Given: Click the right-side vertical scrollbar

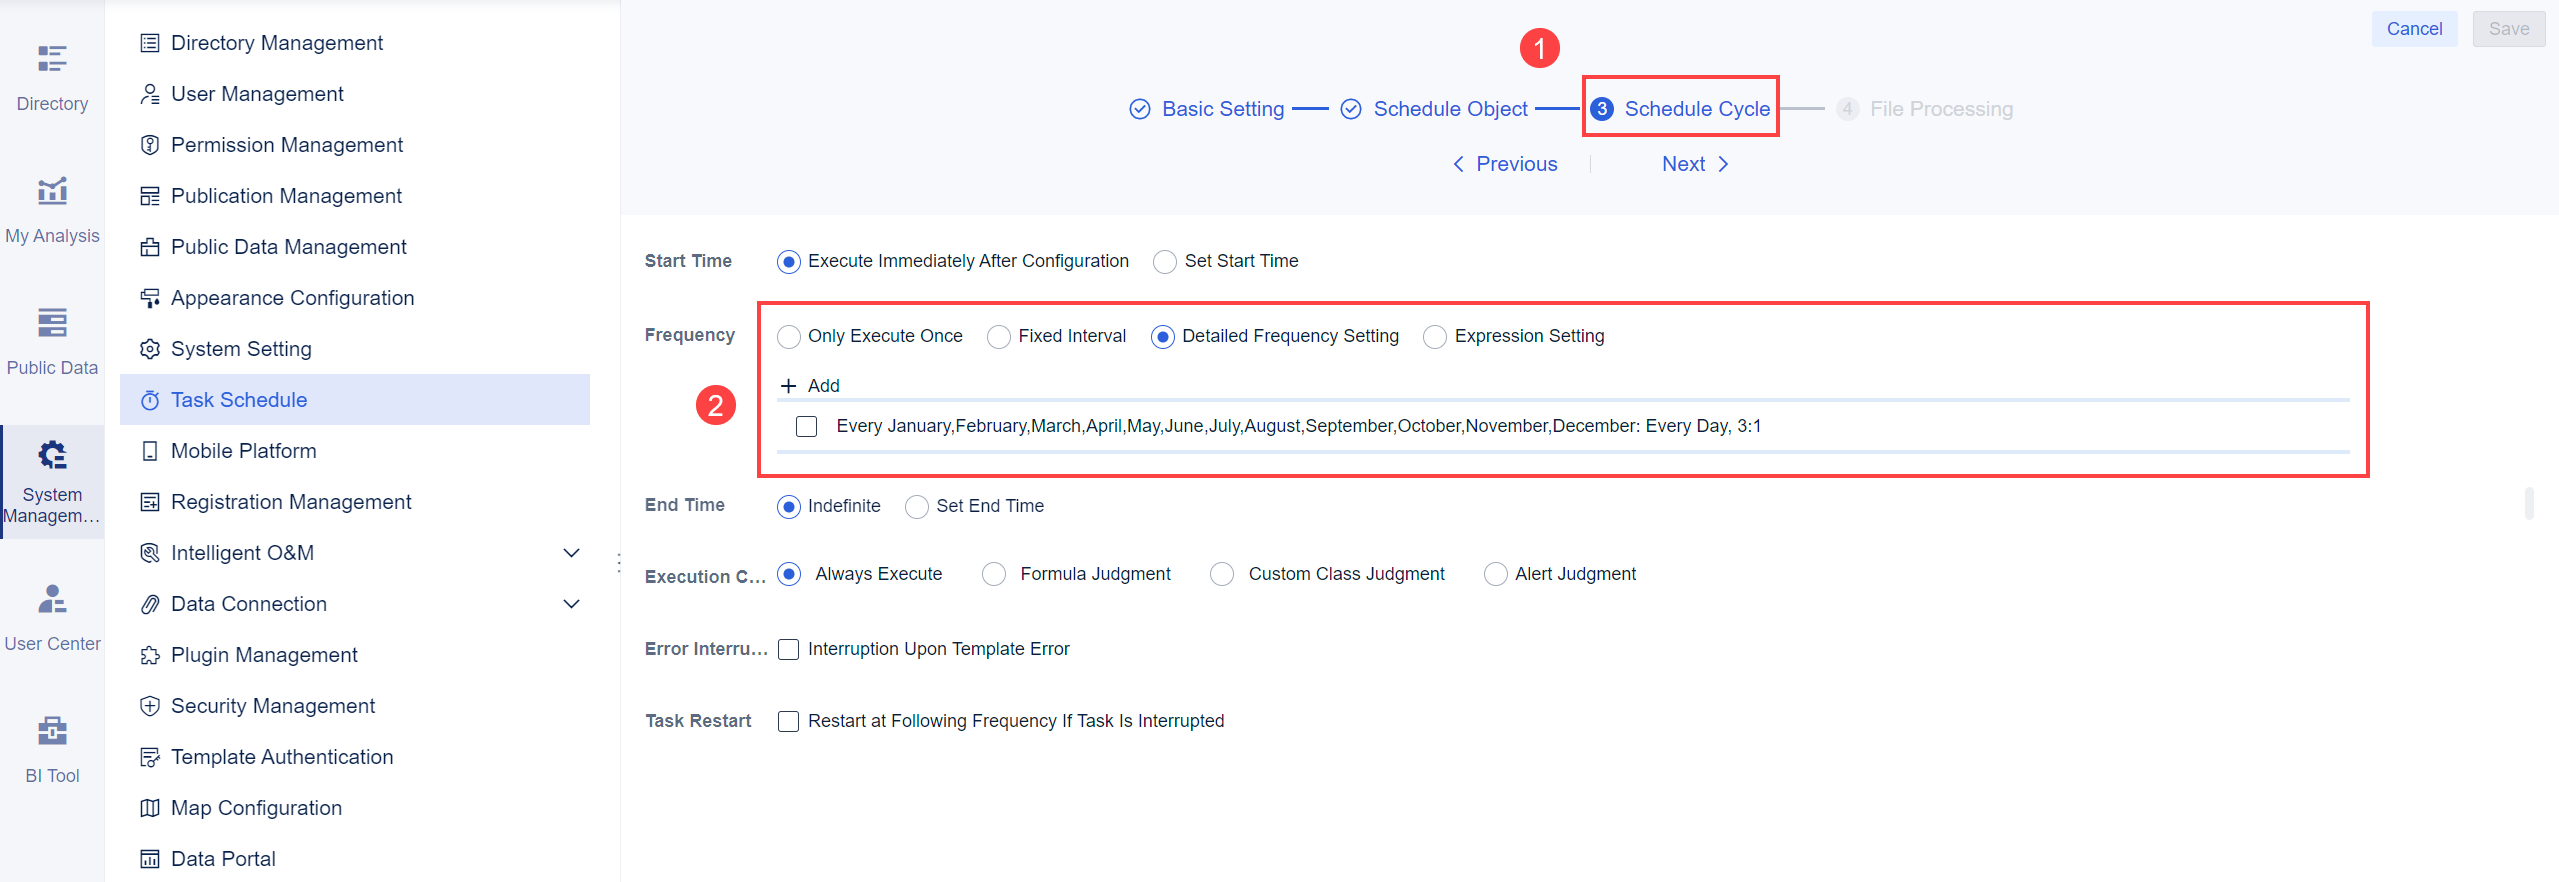Looking at the screenshot, I should point(2529,503).
